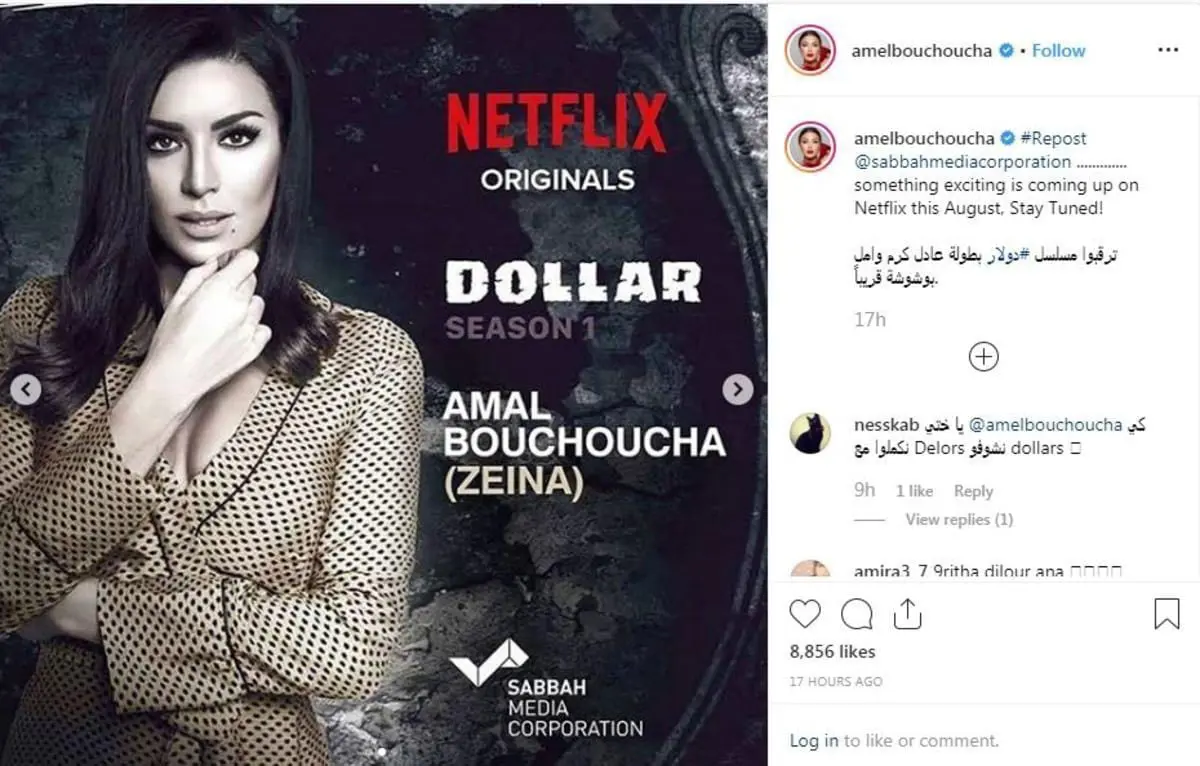Screen dimensions: 1200x766
Task: Expand View replies (1) under nesskab
Action: [958, 519]
